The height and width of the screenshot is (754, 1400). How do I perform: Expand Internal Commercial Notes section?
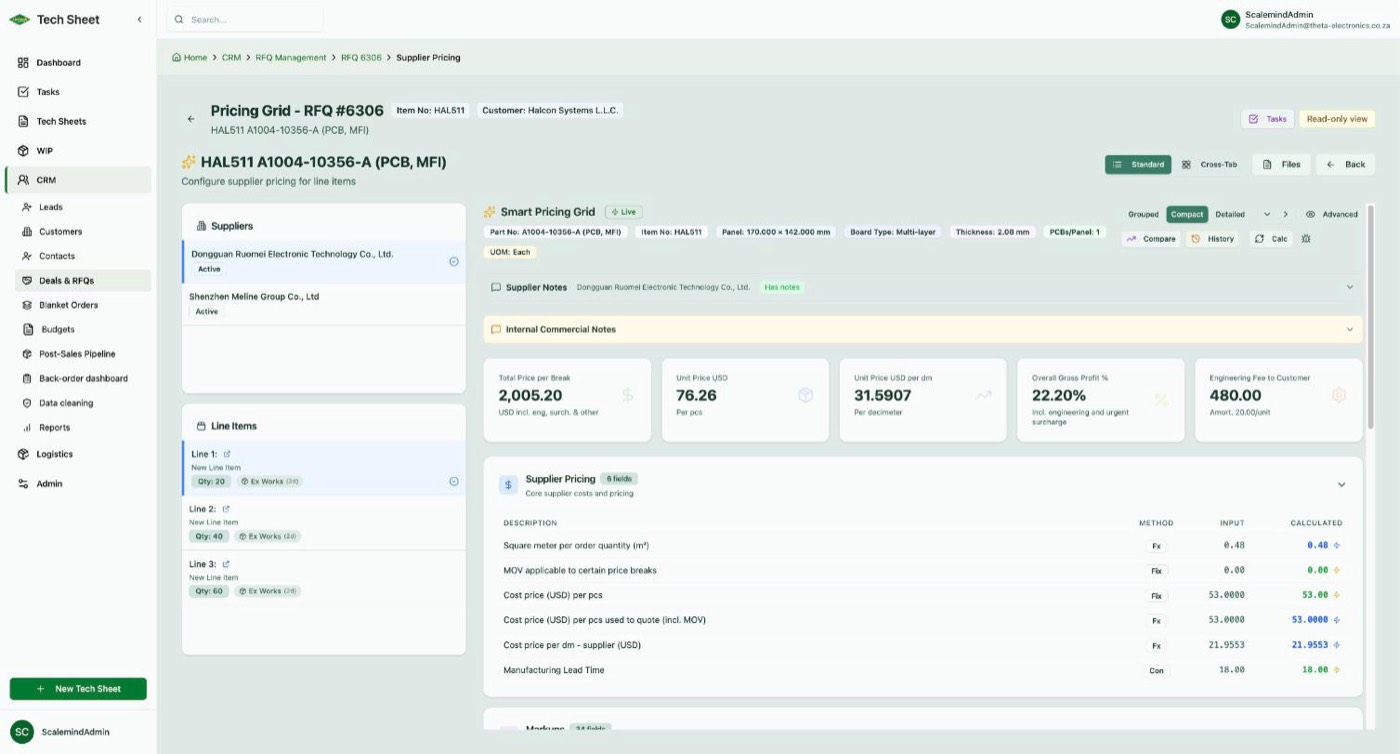1349,329
